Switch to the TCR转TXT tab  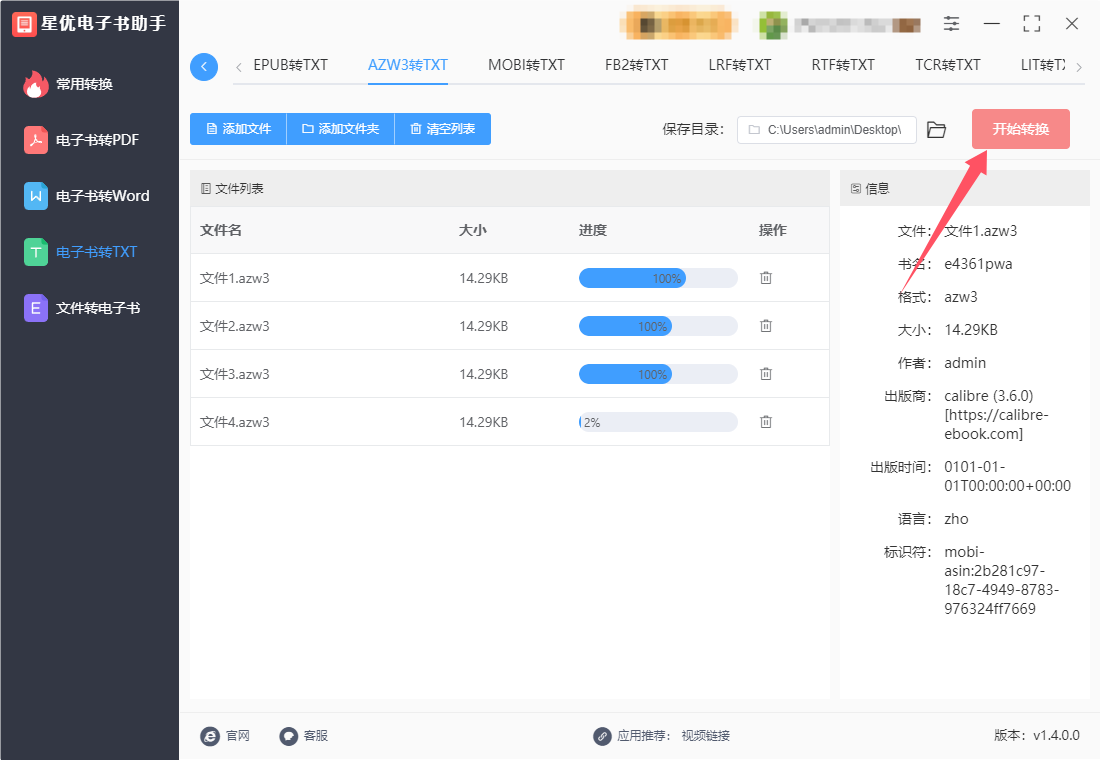pos(948,65)
